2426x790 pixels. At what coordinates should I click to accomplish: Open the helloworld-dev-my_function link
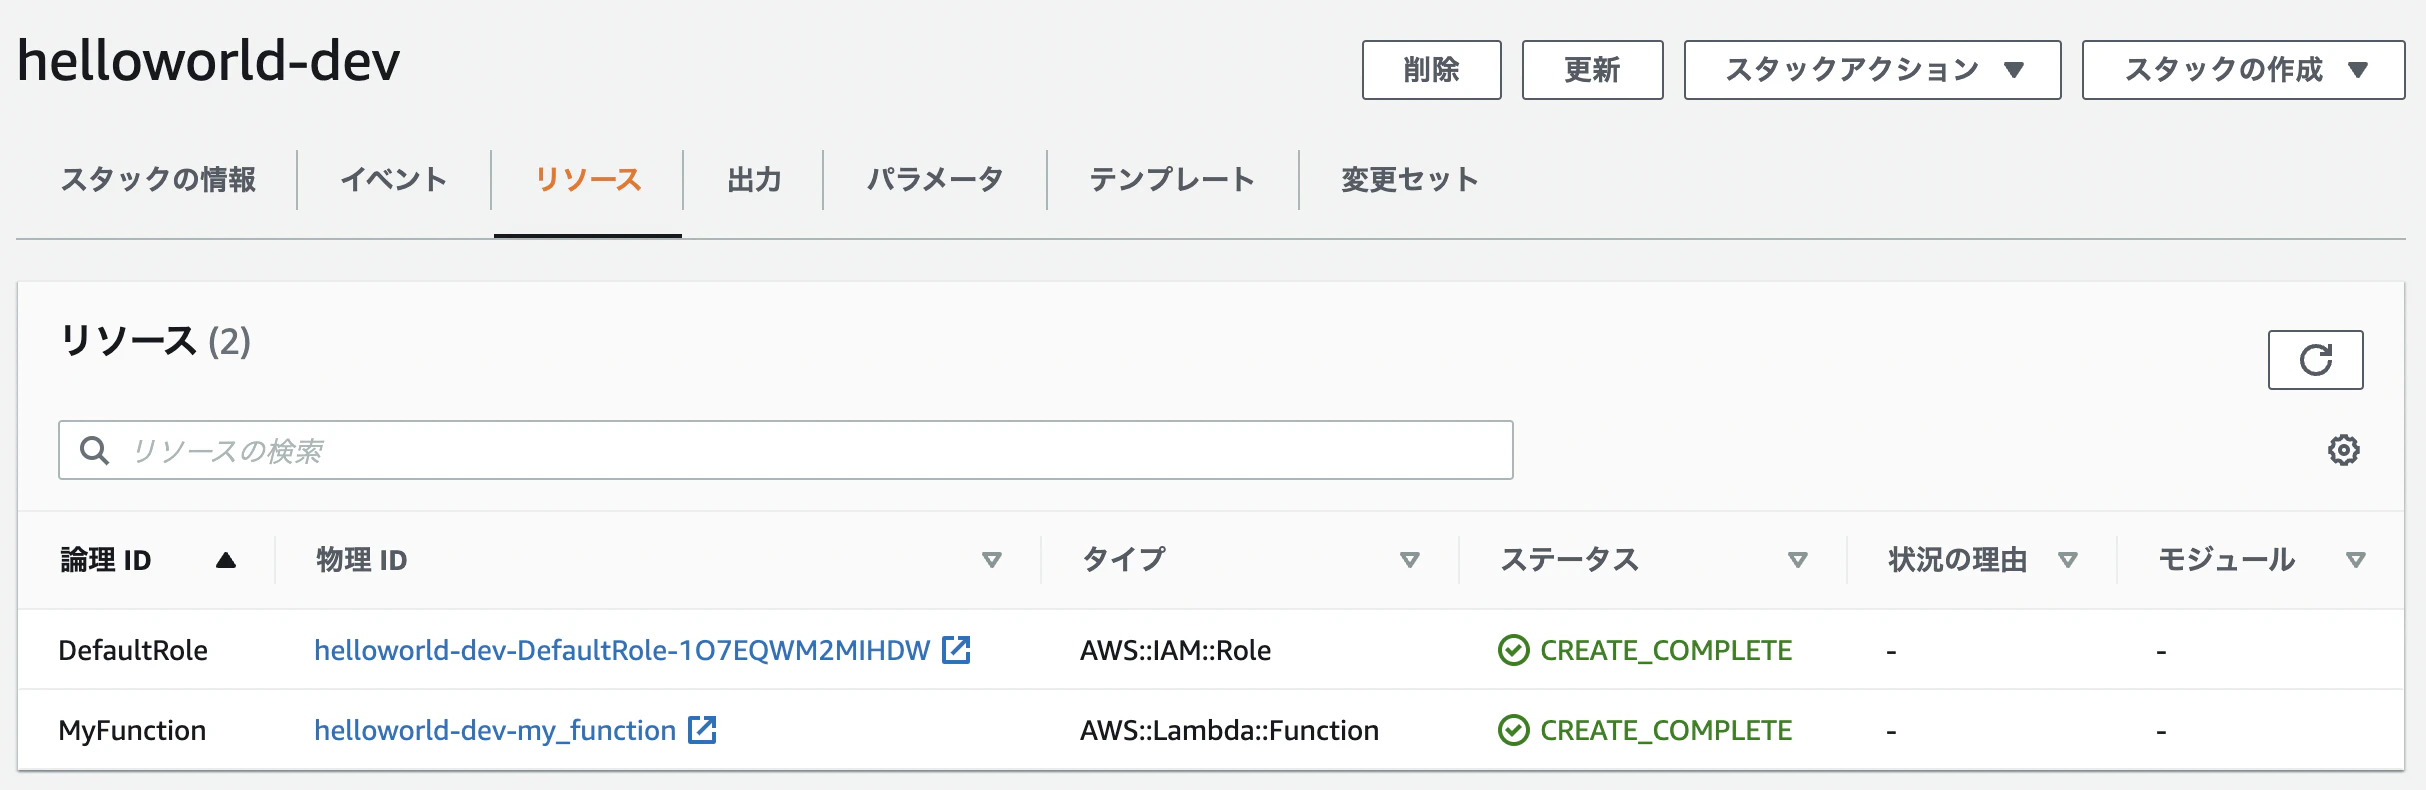pos(495,730)
